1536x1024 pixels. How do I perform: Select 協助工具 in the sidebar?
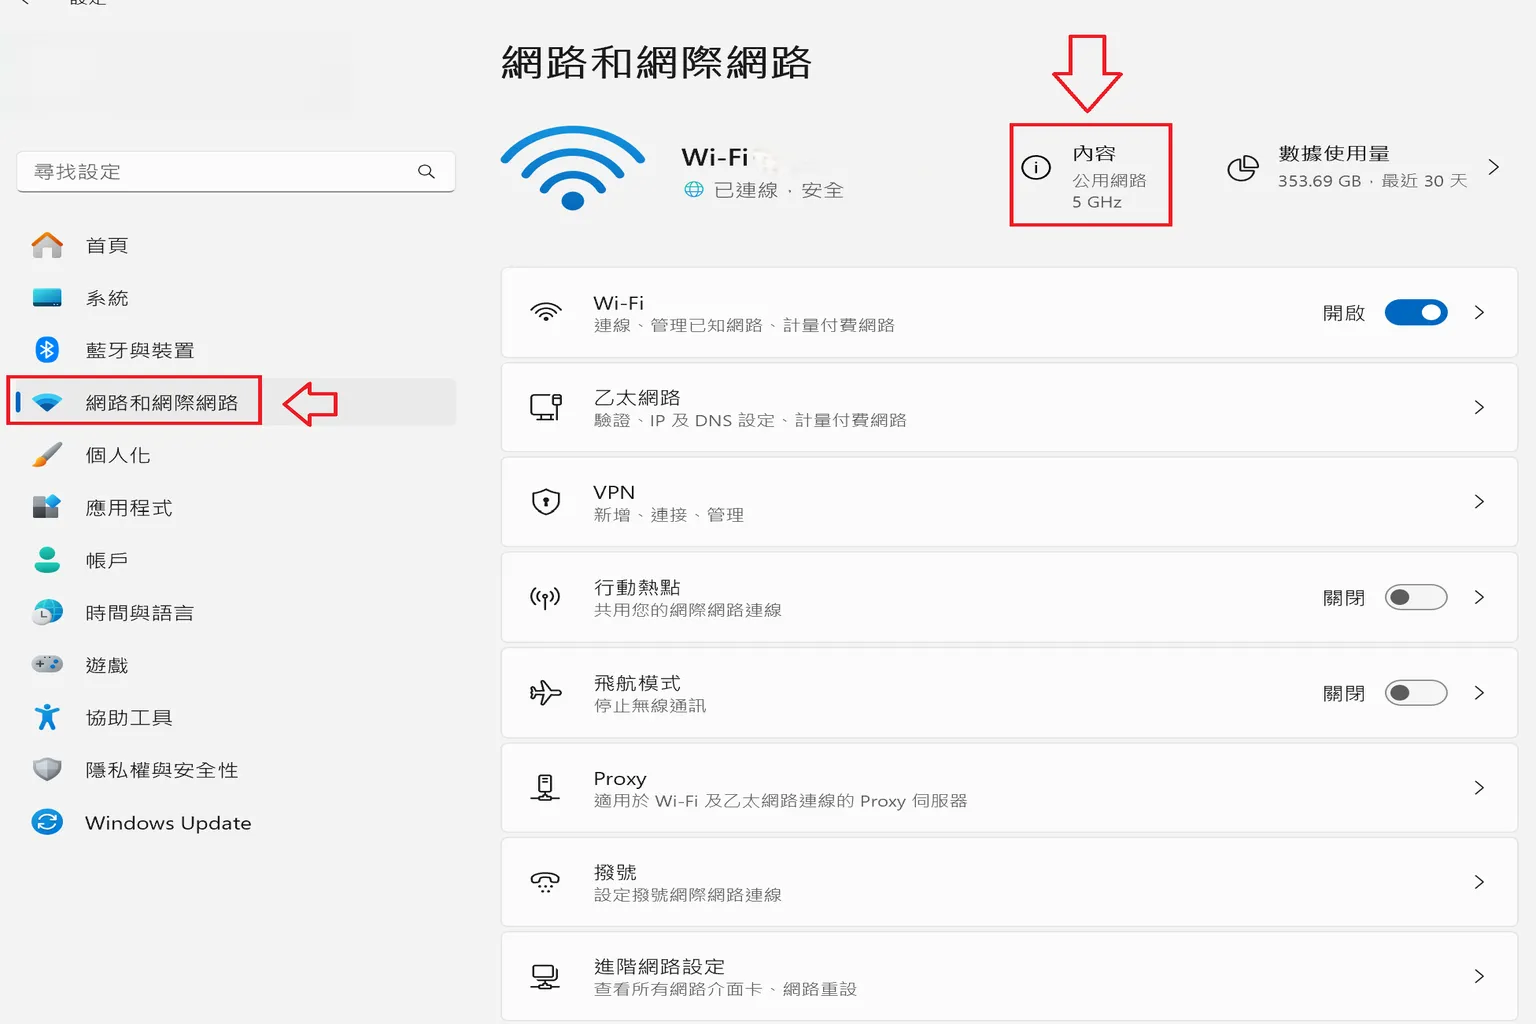[236, 717]
